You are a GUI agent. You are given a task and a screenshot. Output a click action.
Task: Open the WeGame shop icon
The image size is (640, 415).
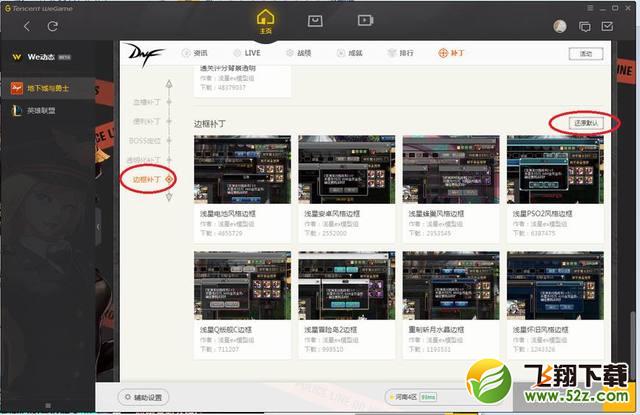pos(315,20)
